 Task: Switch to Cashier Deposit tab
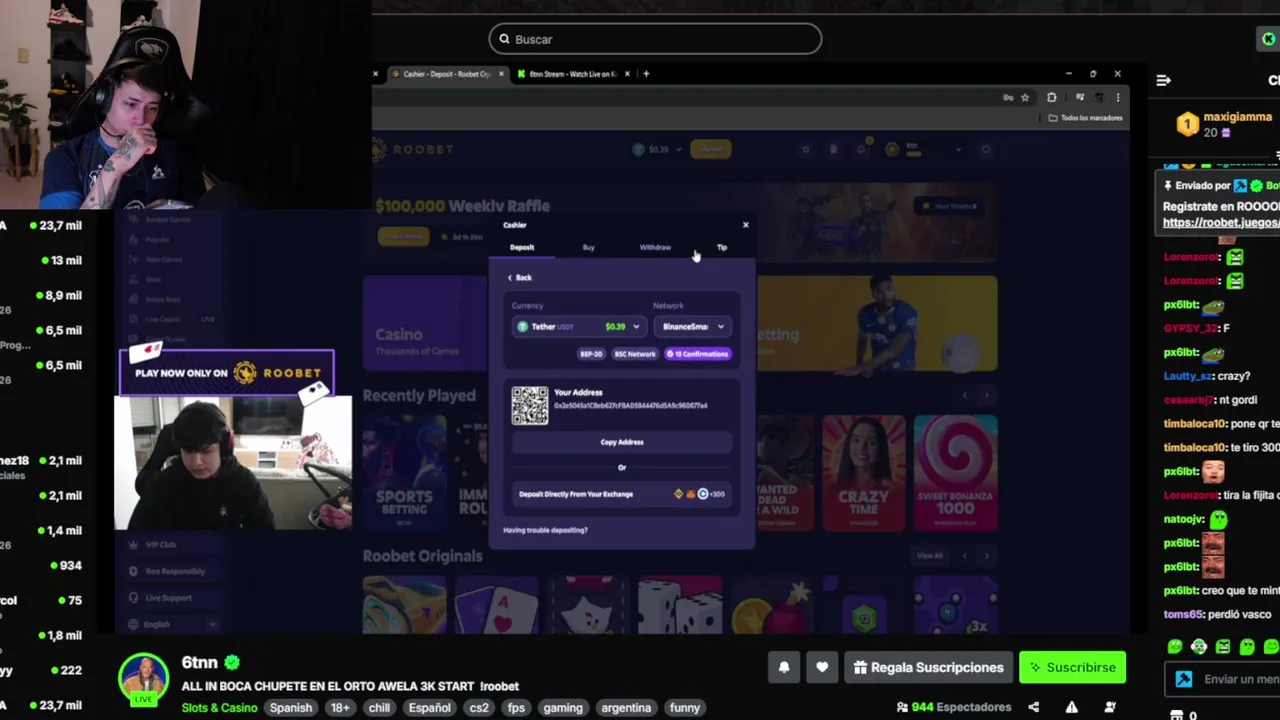pyautogui.click(x=522, y=247)
